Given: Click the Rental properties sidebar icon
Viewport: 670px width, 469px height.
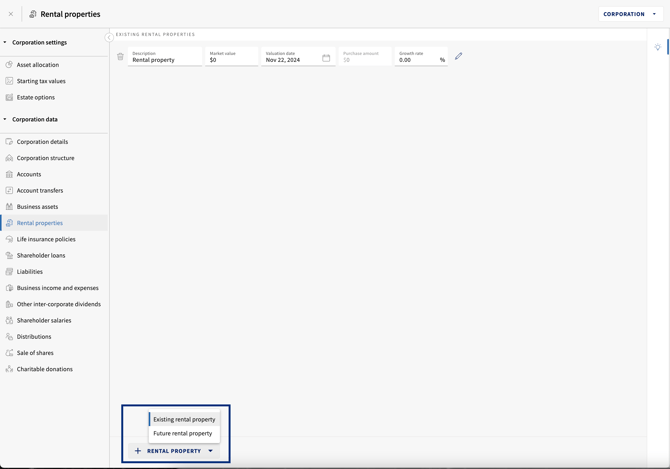Looking at the screenshot, I should pos(9,223).
